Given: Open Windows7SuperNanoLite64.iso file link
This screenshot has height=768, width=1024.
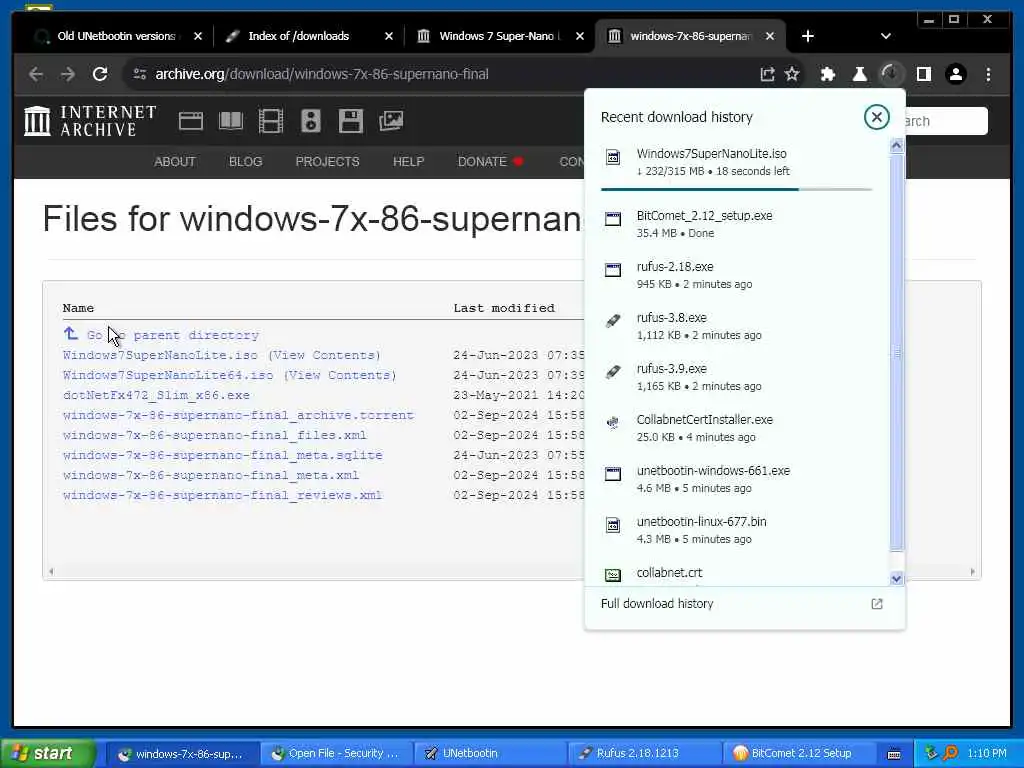Looking at the screenshot, I should (x=168, y=376).
